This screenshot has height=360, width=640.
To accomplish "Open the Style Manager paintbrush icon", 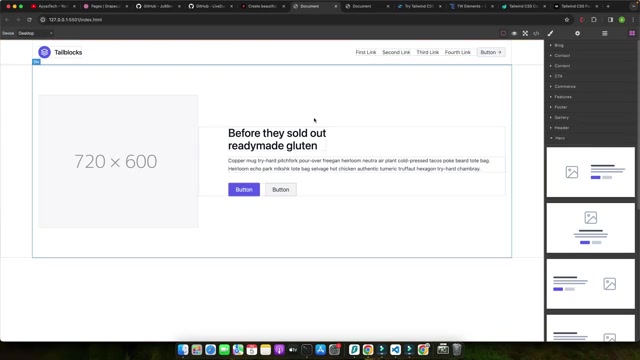I will [x=550, y=33].
